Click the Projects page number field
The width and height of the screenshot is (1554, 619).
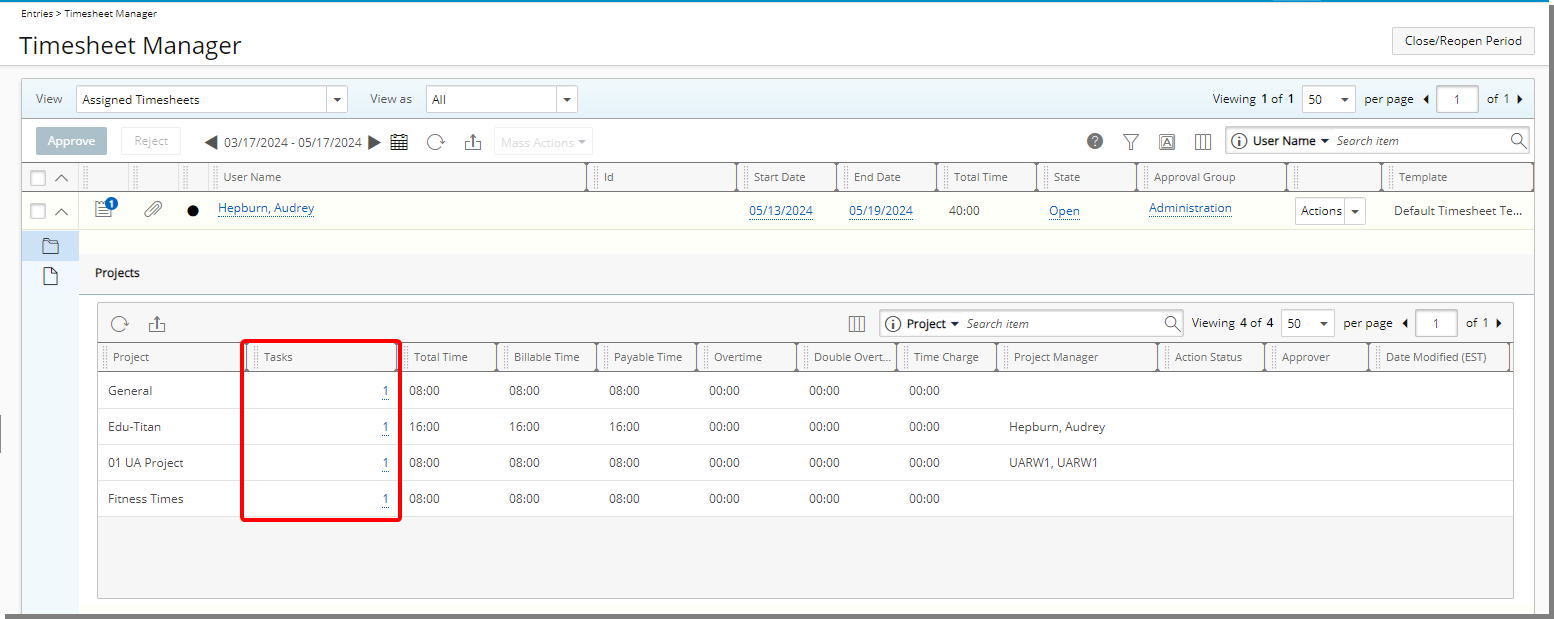click(x=1436, y=324)
